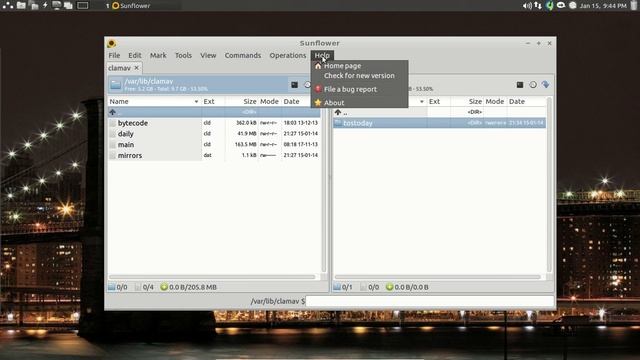Sort right panel by Size column
640x360 pixels.
tap(467, 101)
